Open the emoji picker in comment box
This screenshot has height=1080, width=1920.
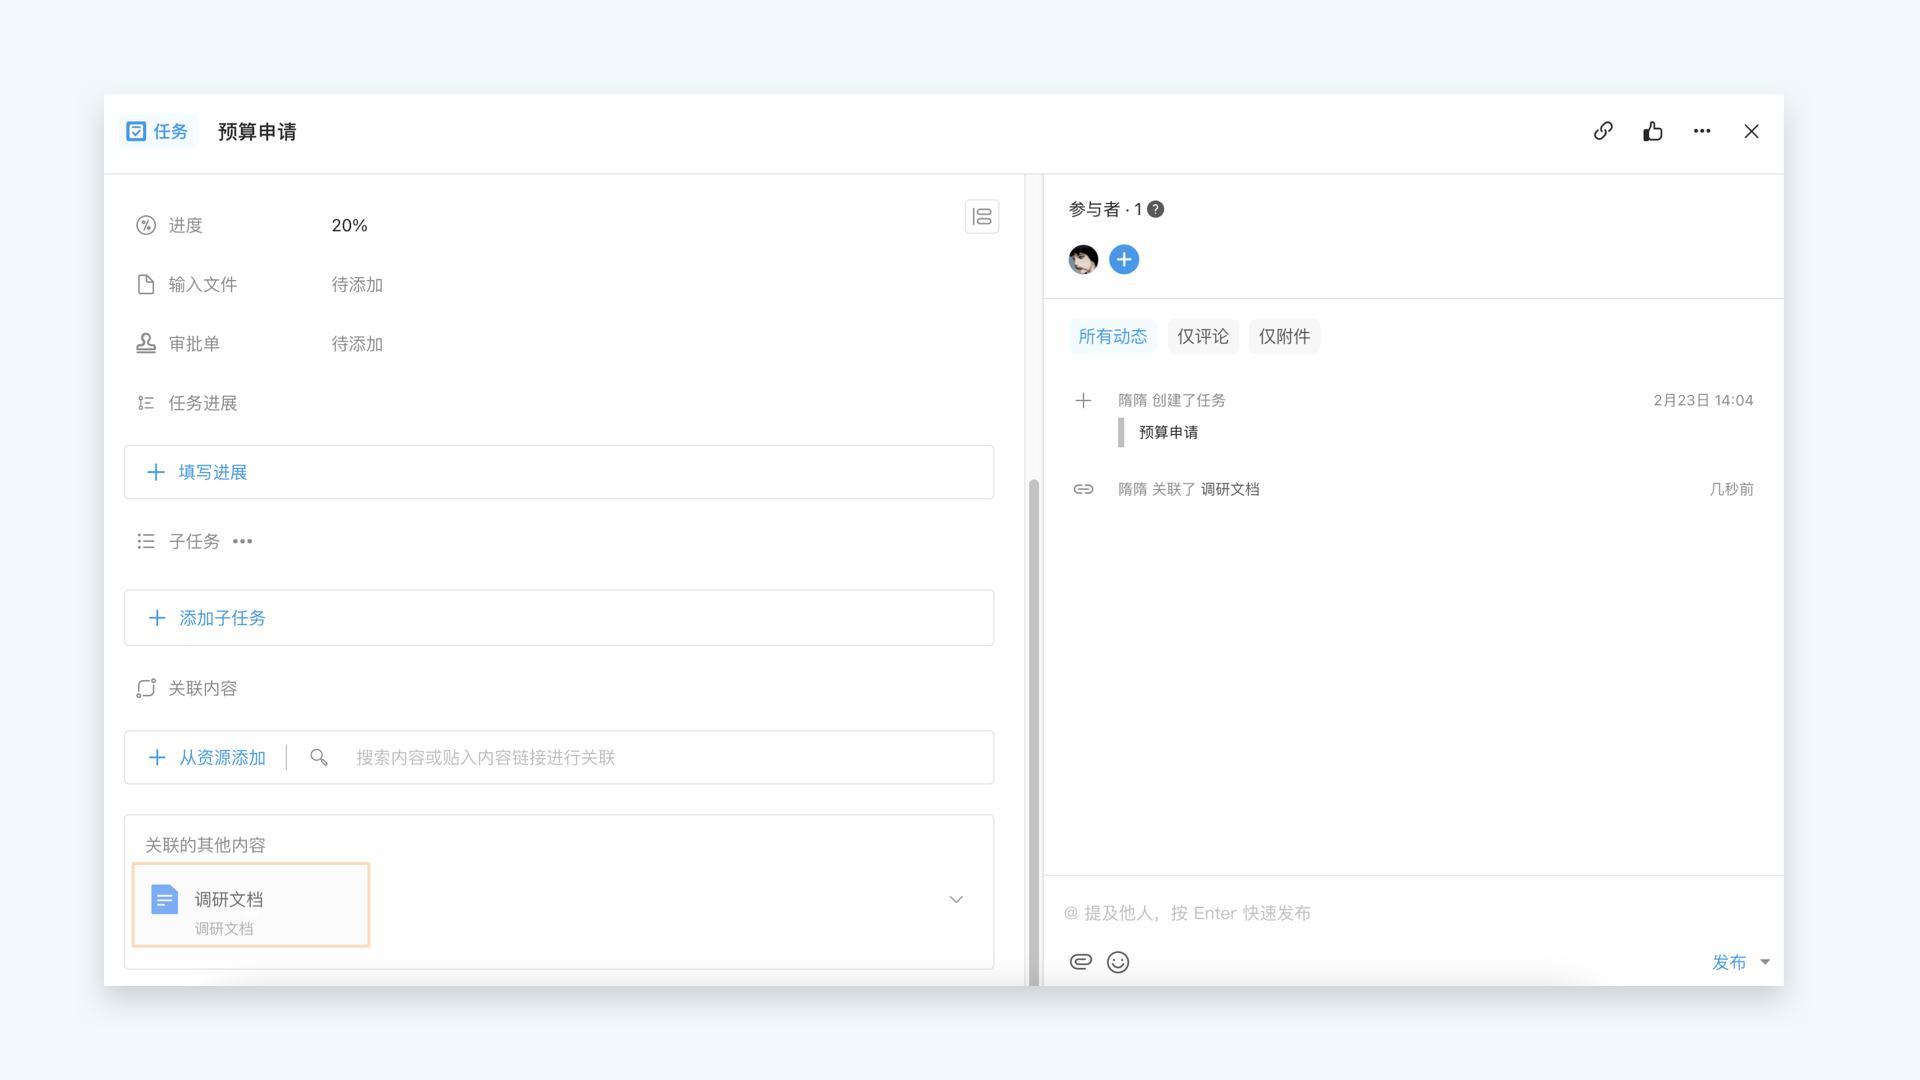1118,961
